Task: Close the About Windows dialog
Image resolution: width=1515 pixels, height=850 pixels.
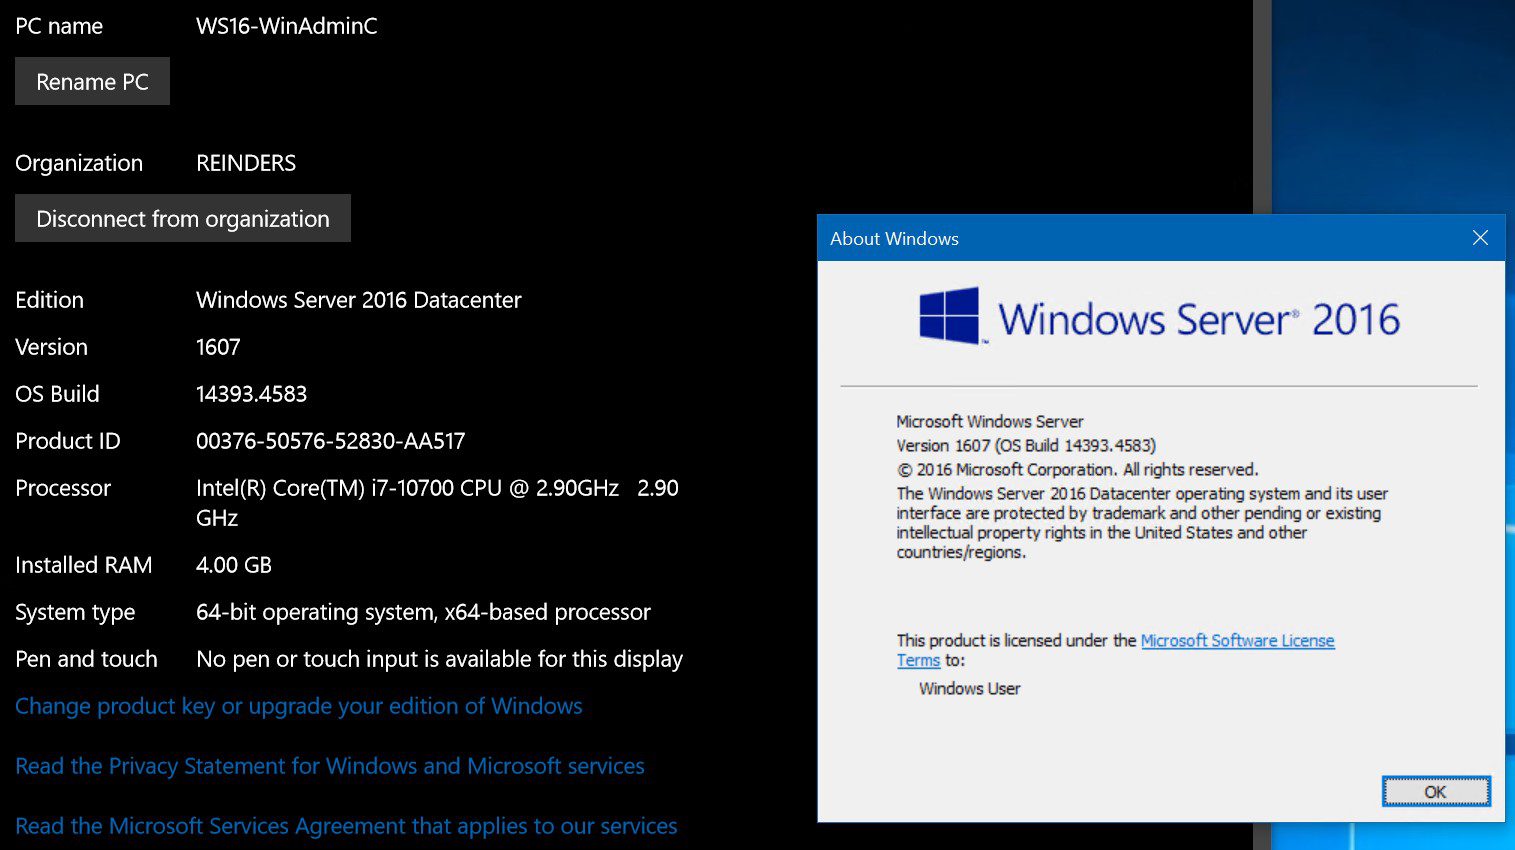Action: click(1480, 238)
